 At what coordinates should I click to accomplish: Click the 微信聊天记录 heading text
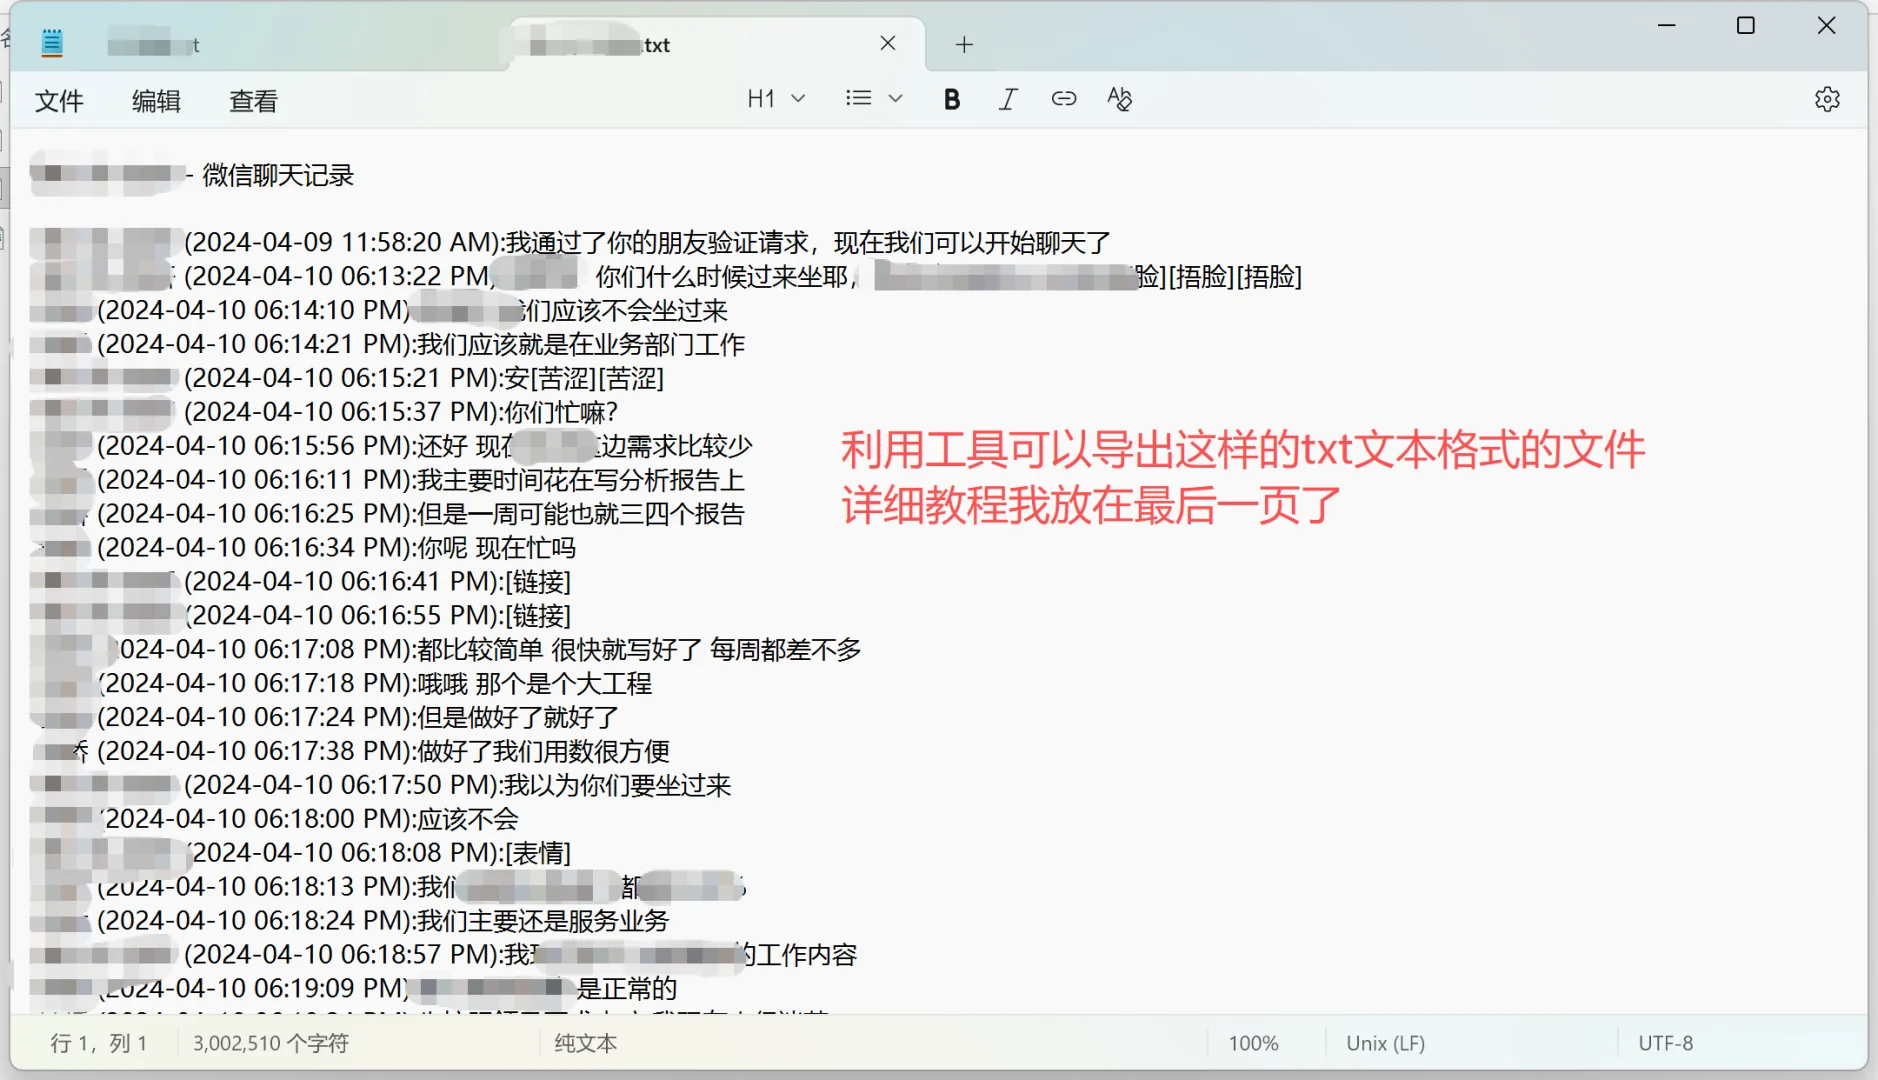(278, 175)
